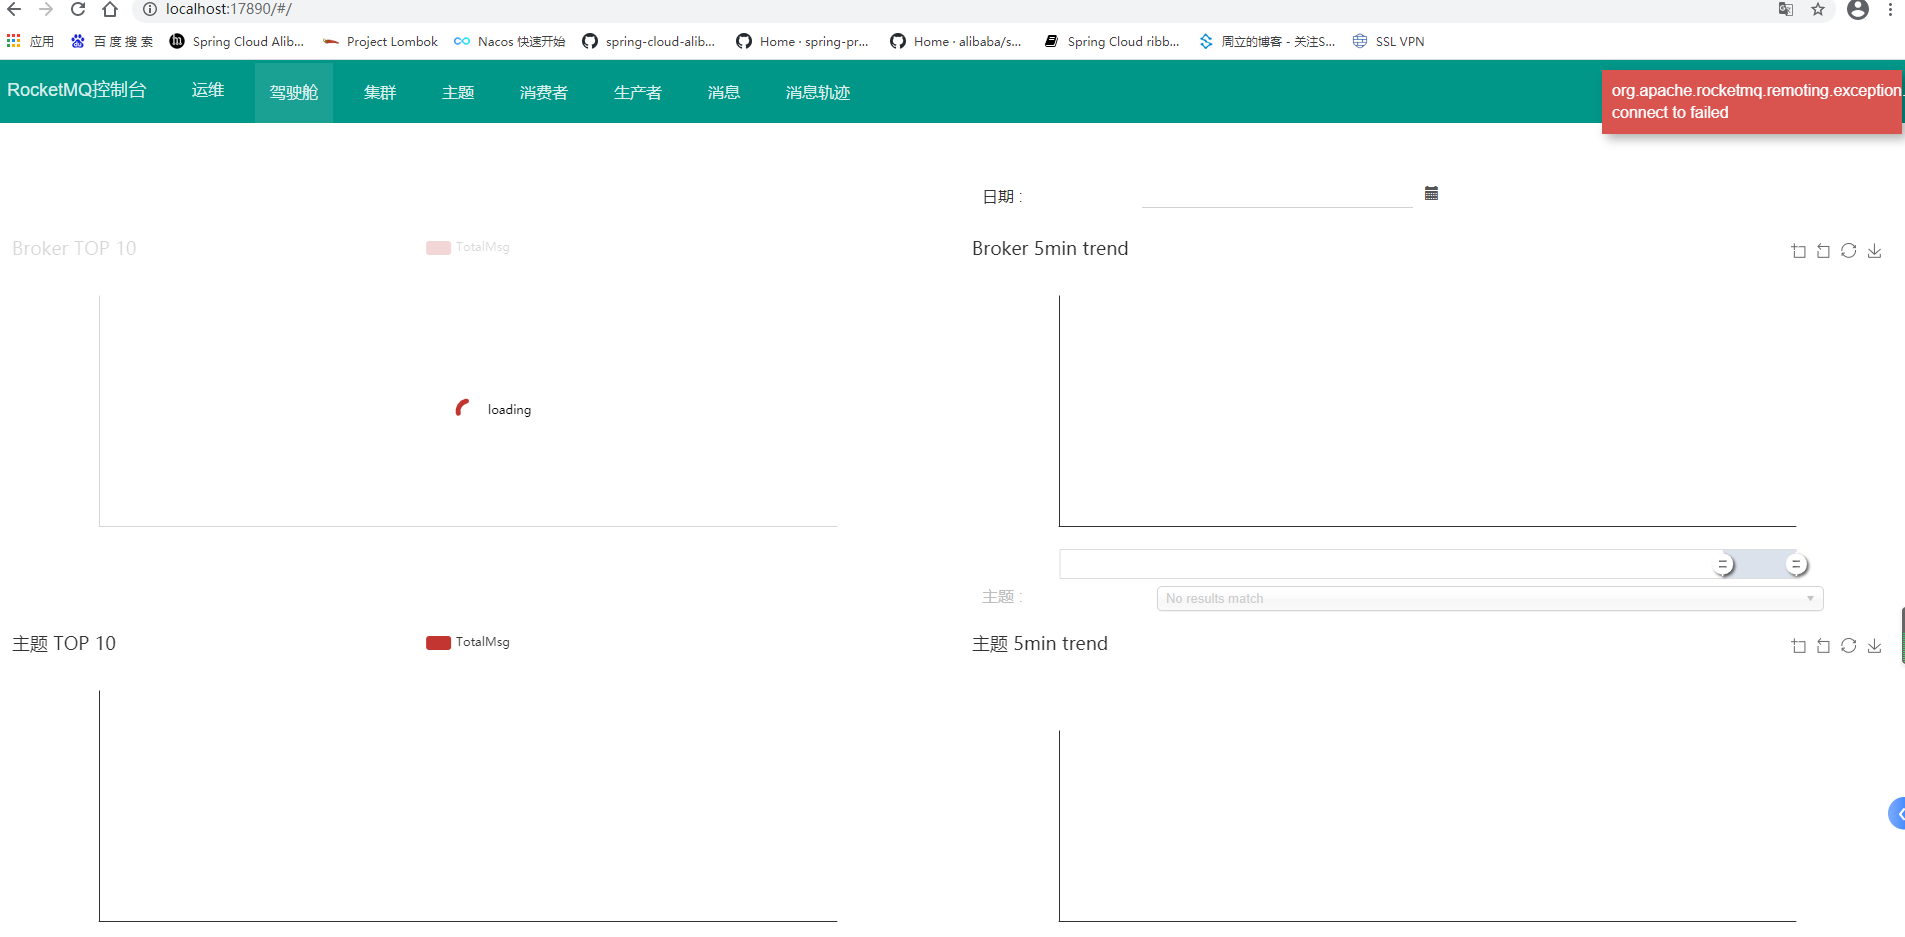This screenshot has width=1905, height=937.
Task: Open the Spring Cloud Alib... bookmark
Action: tap(237, 41)
